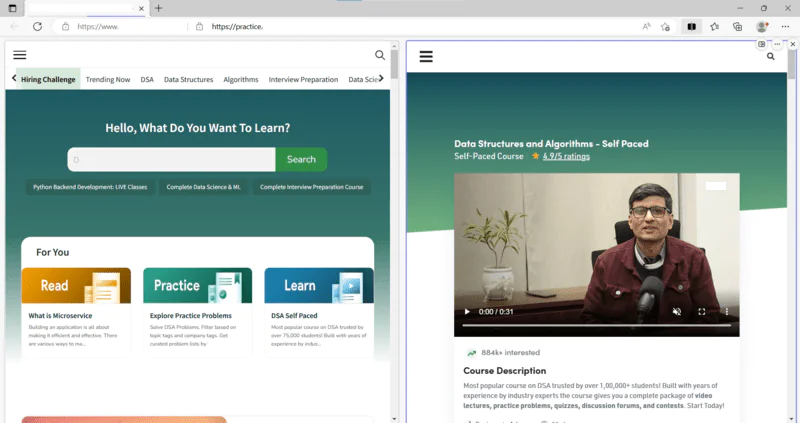The height and width of the screenshot is (423, 800).
Task: Open Explore Practice Problems
Action: (191, 316)
